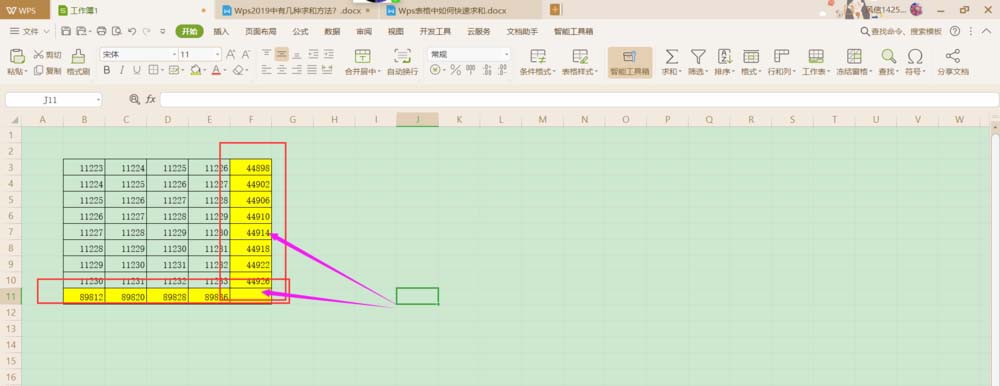Viewport: 1000px width, 386px height.
Task: Open number format dropdown (常规)
Action: (507, 55)
